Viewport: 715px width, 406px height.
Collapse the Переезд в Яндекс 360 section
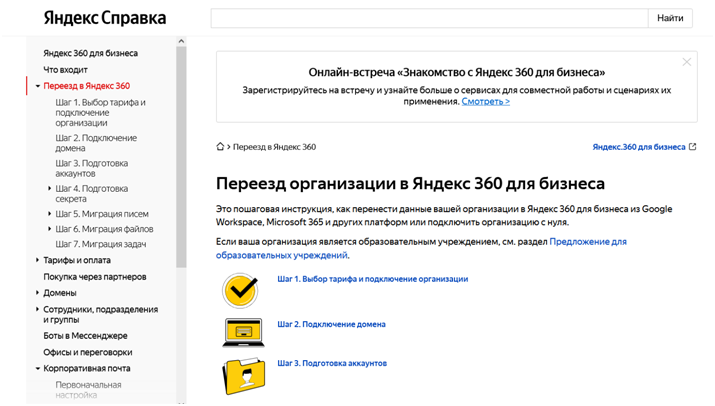[38, 86]
